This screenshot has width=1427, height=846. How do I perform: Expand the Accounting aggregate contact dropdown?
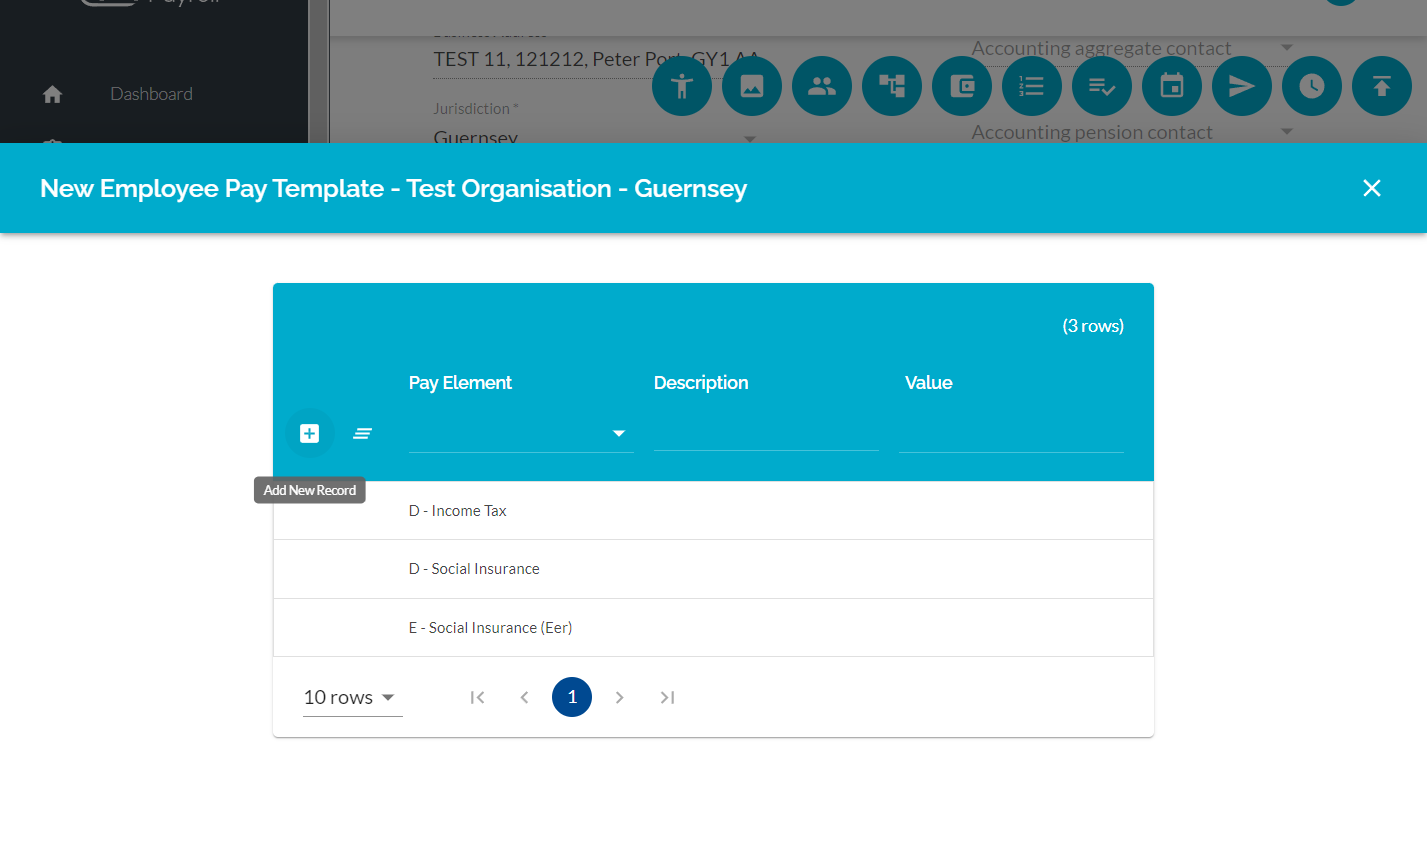tap(1287, 48)
